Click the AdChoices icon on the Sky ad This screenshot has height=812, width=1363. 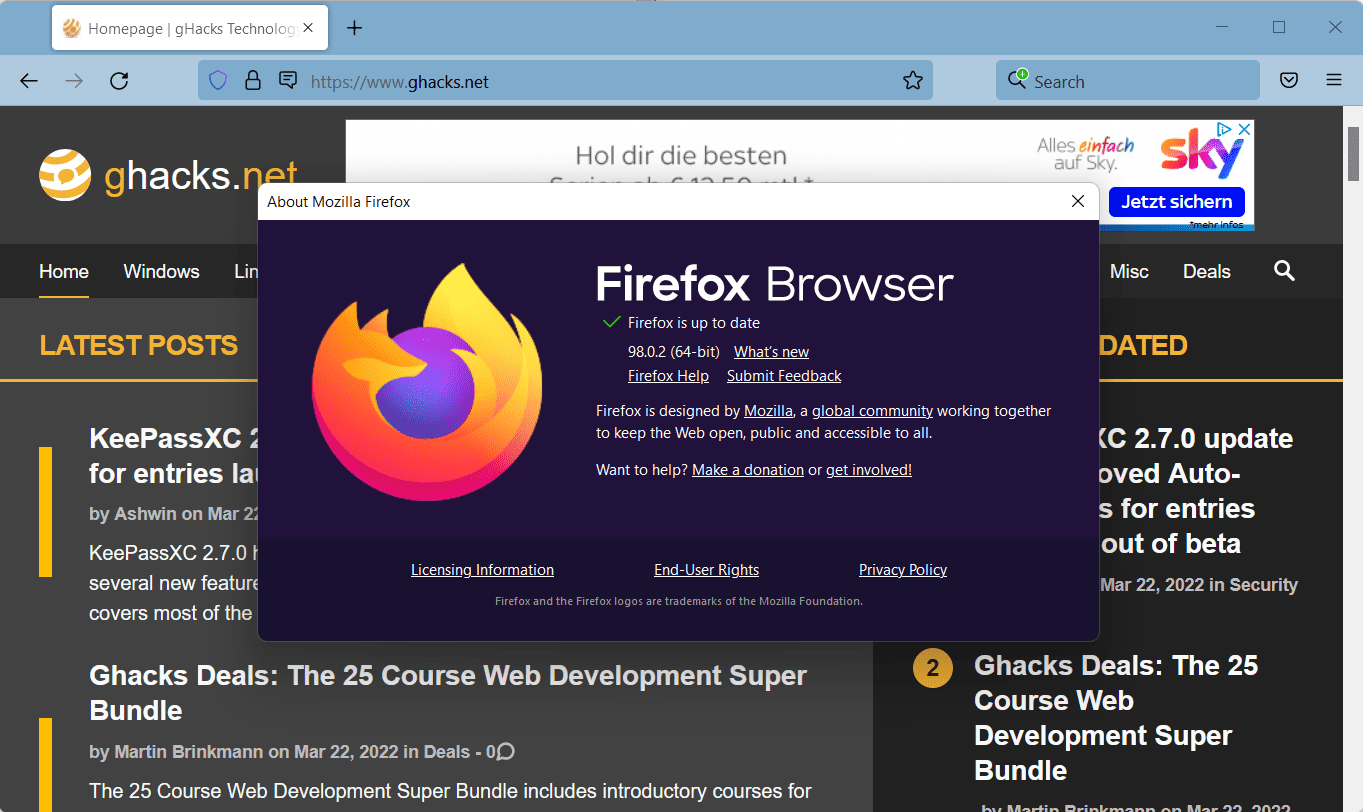point(1225,129)
